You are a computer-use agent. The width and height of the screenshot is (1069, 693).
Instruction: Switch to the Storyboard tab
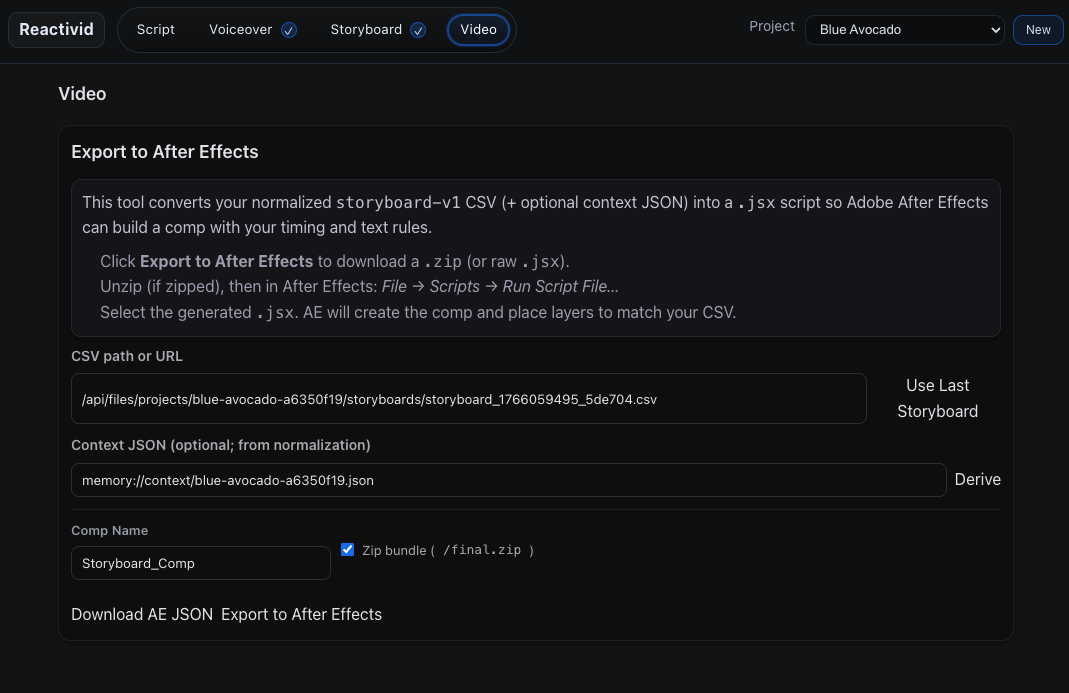[366, 30]
